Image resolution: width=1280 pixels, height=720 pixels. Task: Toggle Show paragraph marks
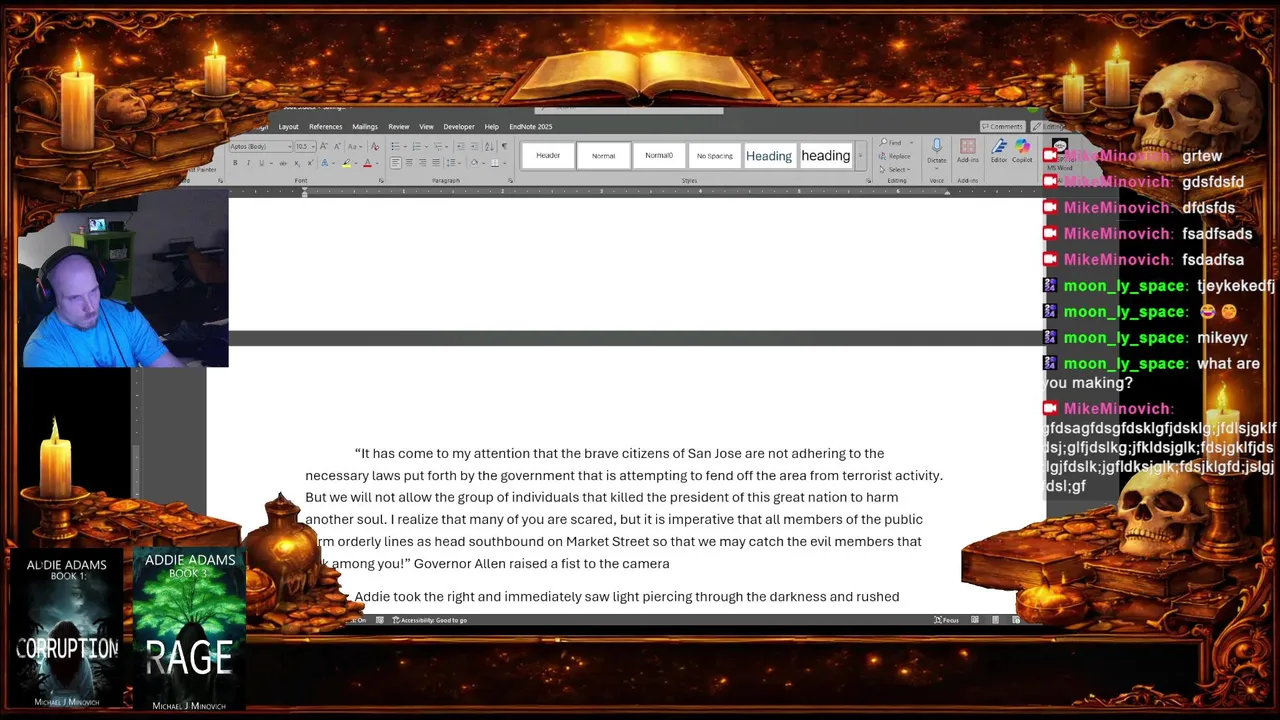coord(504,146)
